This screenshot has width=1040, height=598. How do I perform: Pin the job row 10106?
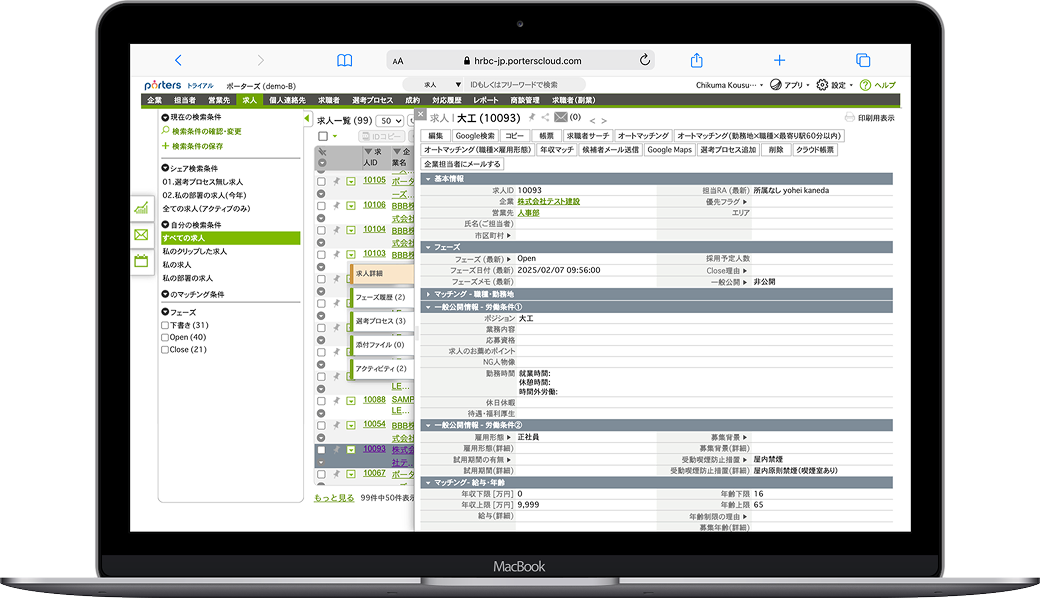click(x=336, y=206)
